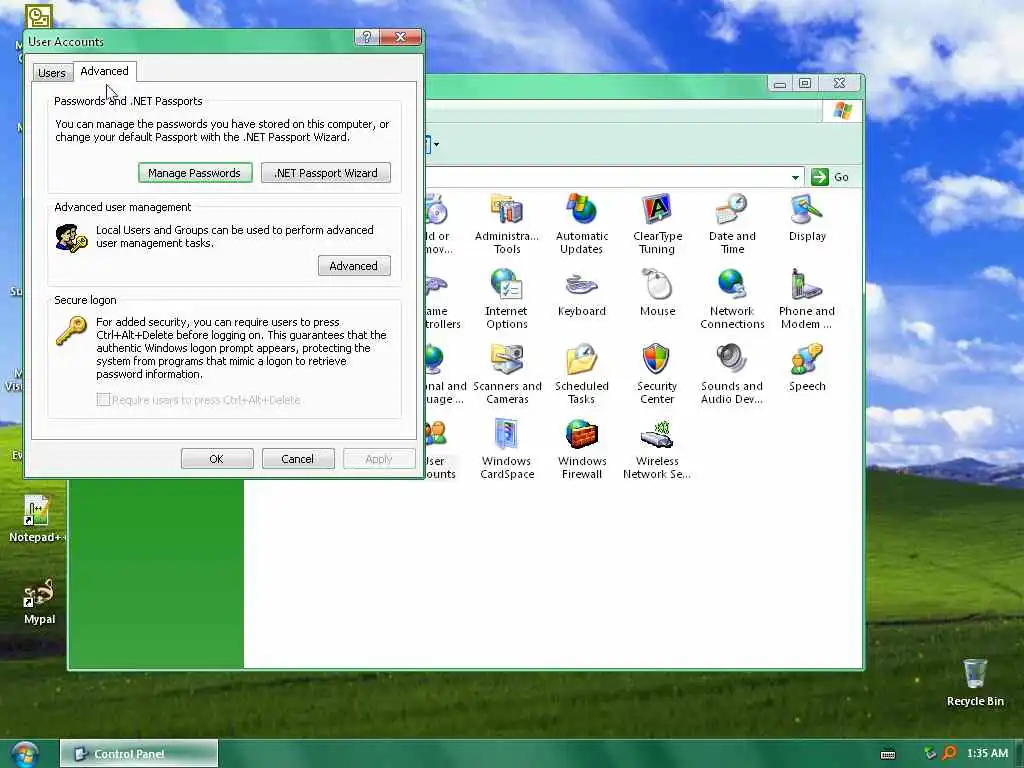Click the Go button in address bar

pyautogui.click(x=830, y=177)
